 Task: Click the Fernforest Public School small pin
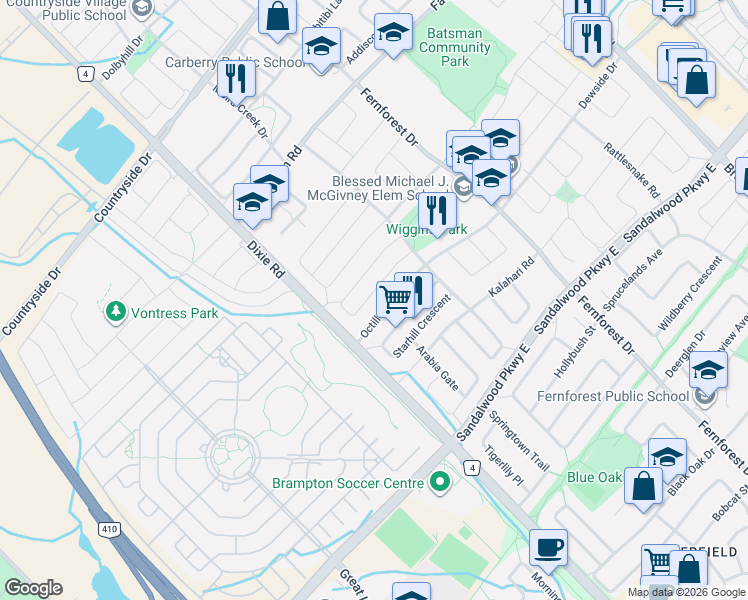706,397
